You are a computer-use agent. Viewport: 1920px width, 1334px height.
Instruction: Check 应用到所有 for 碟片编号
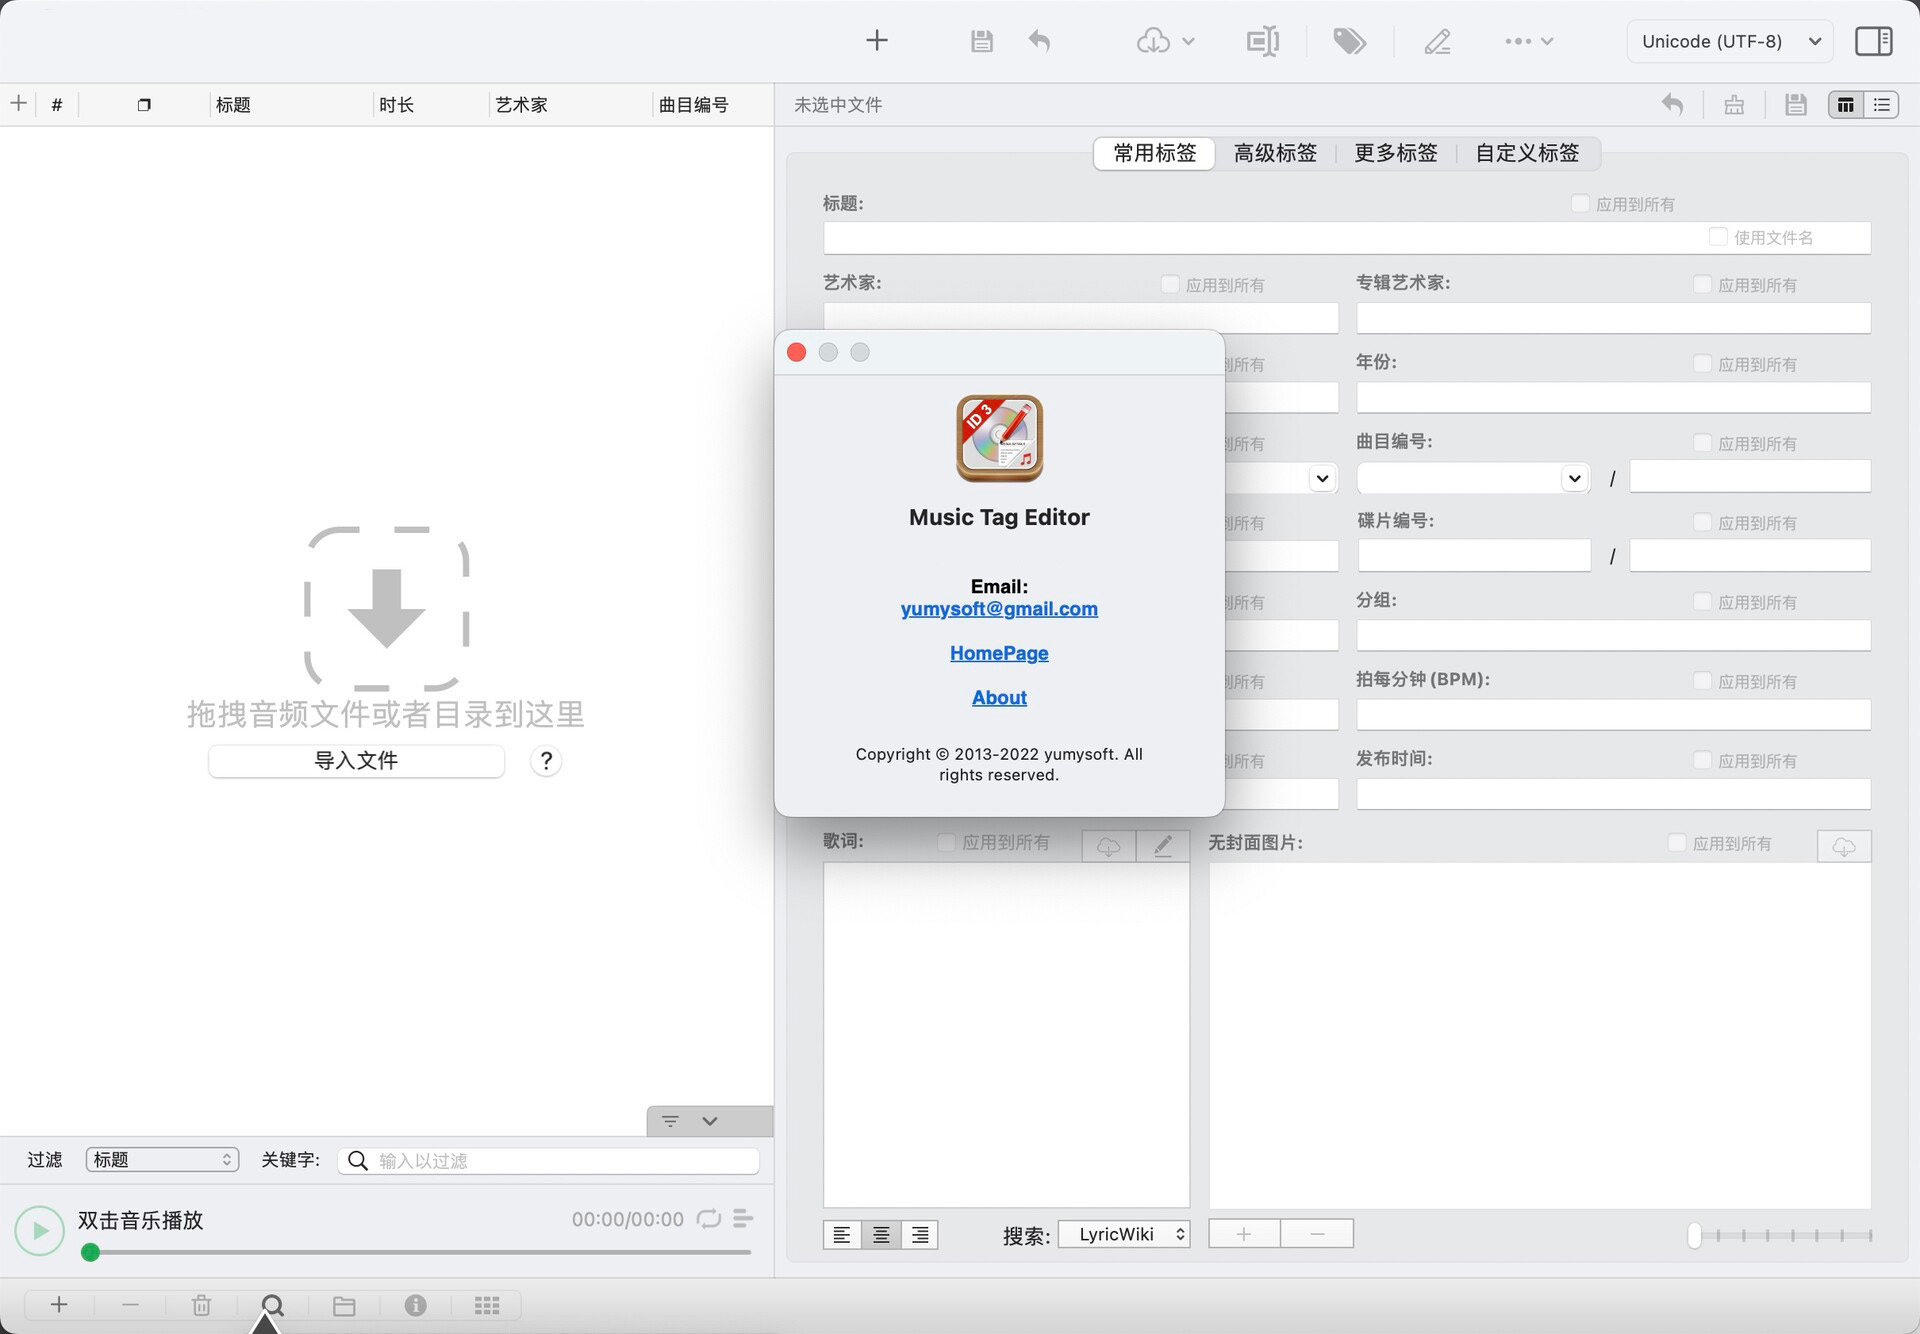(x=1702, y=522)
